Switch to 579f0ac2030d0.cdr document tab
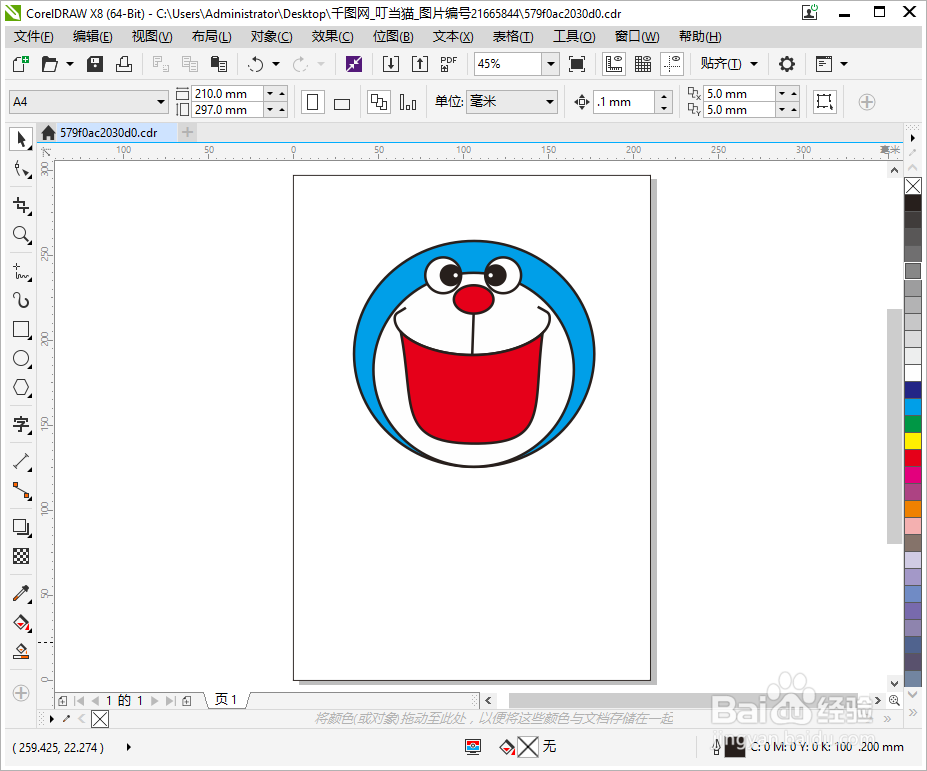The width and height of the screenshot is (927, 771). pyautogui.click(x=108, y=132)
